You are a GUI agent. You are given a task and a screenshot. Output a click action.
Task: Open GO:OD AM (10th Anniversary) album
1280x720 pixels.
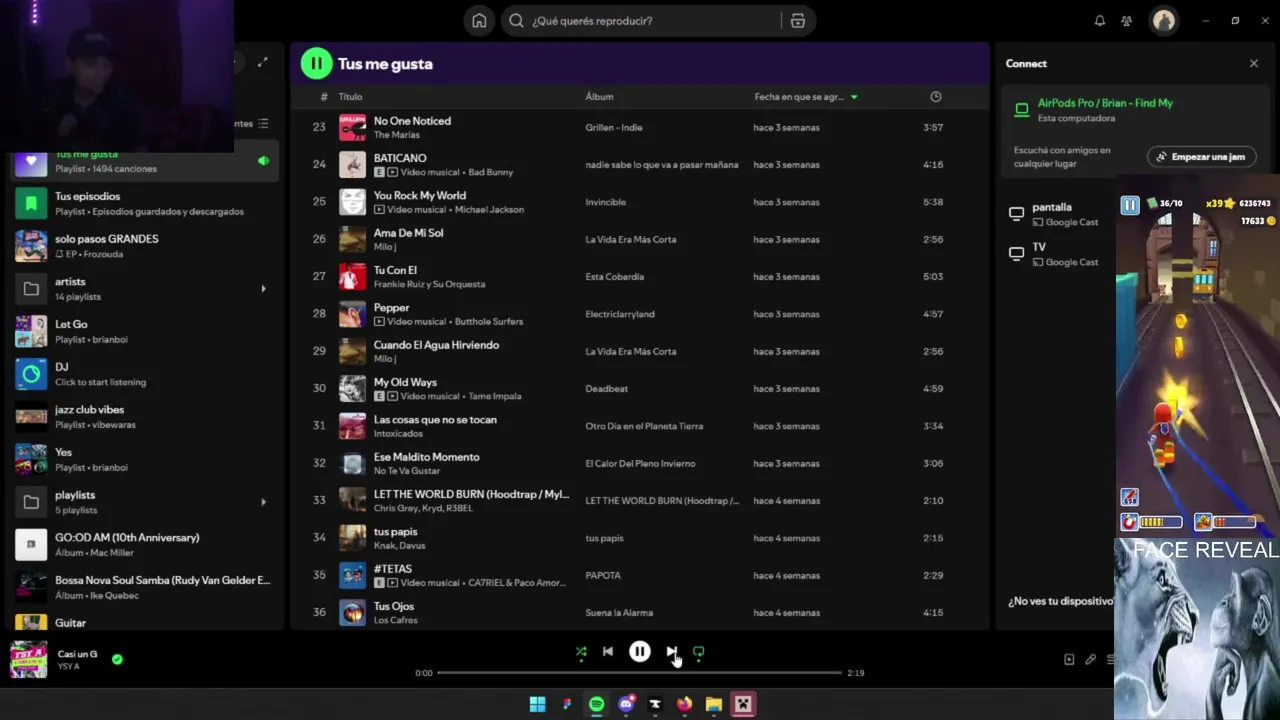[x=146, y=545]
